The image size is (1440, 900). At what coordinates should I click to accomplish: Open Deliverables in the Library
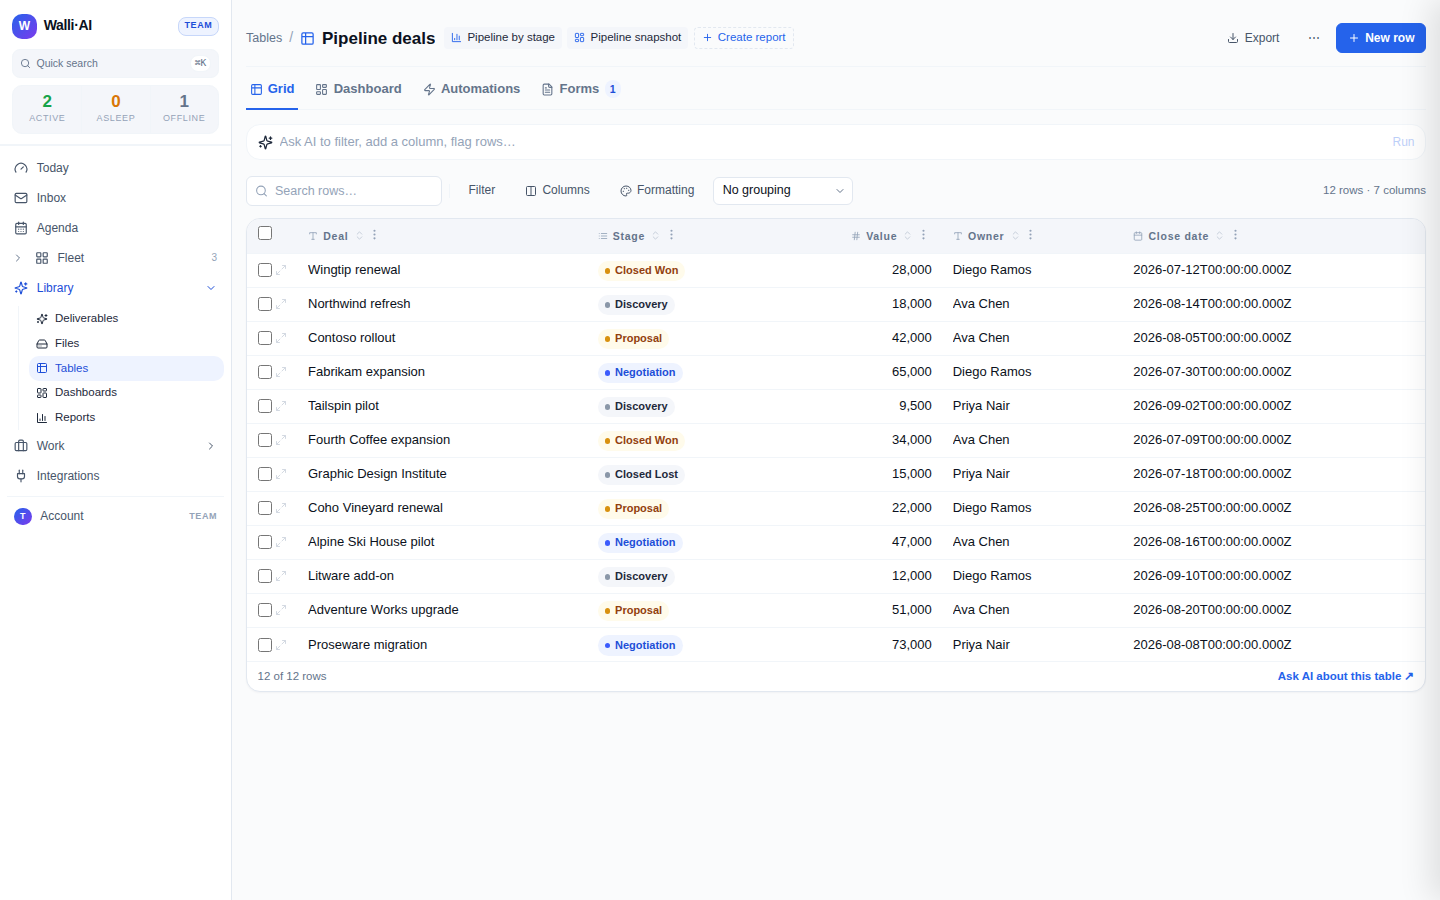tap(126, 318)
